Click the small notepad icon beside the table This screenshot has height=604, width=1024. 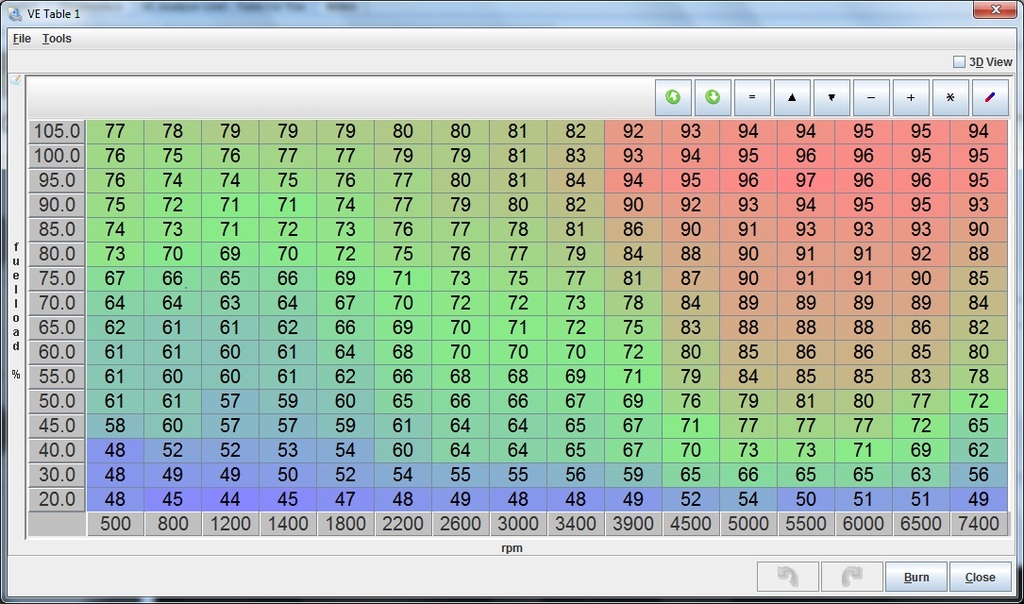pos(15,80)
